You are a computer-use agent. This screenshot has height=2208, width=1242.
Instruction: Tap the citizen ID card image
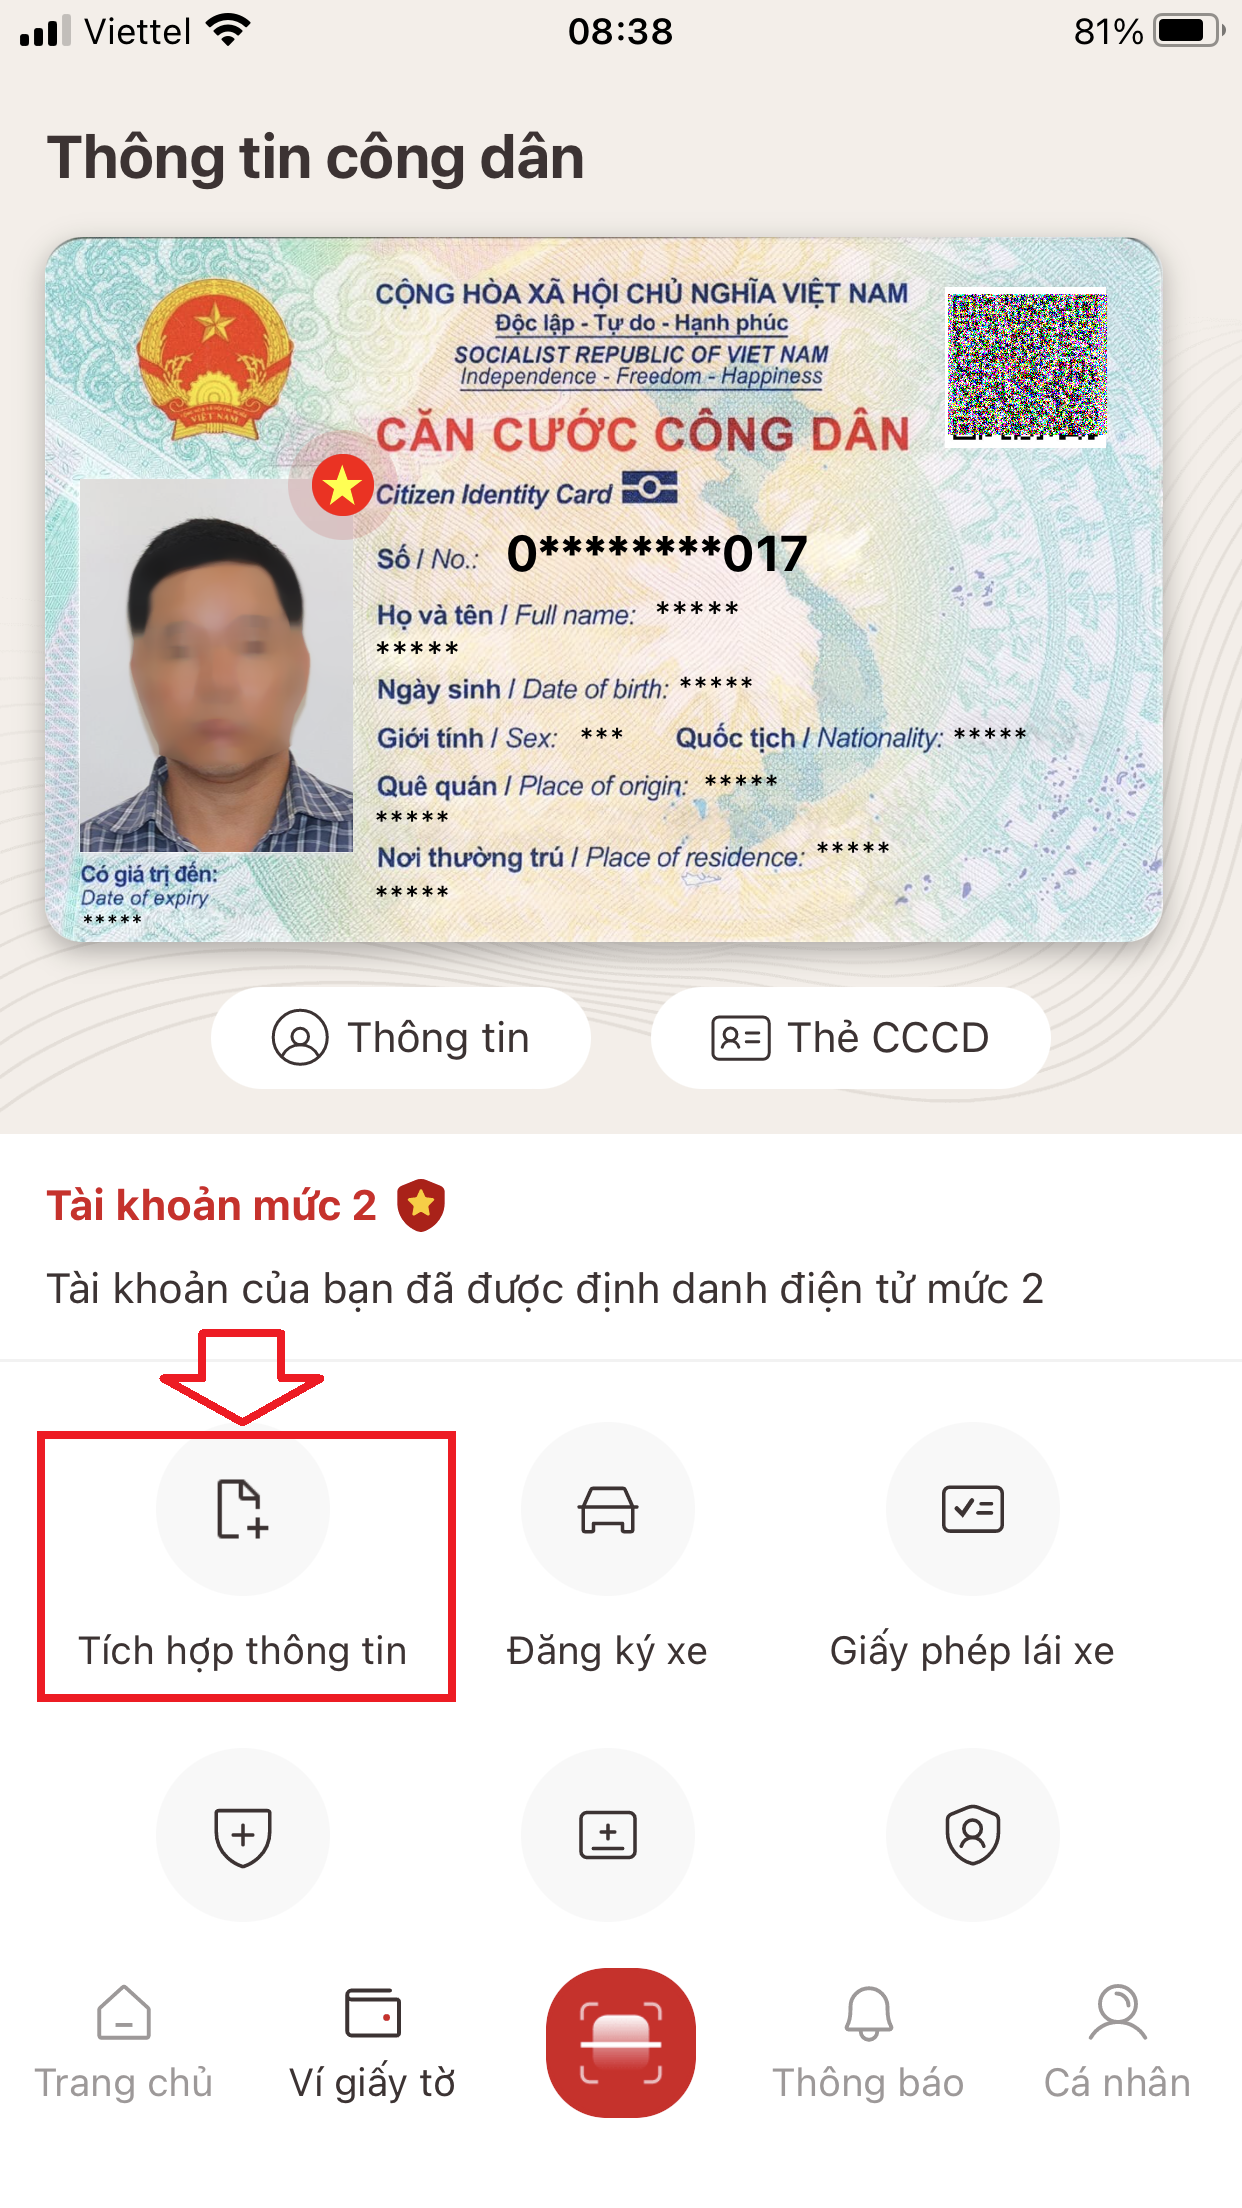tap(604, 590)
